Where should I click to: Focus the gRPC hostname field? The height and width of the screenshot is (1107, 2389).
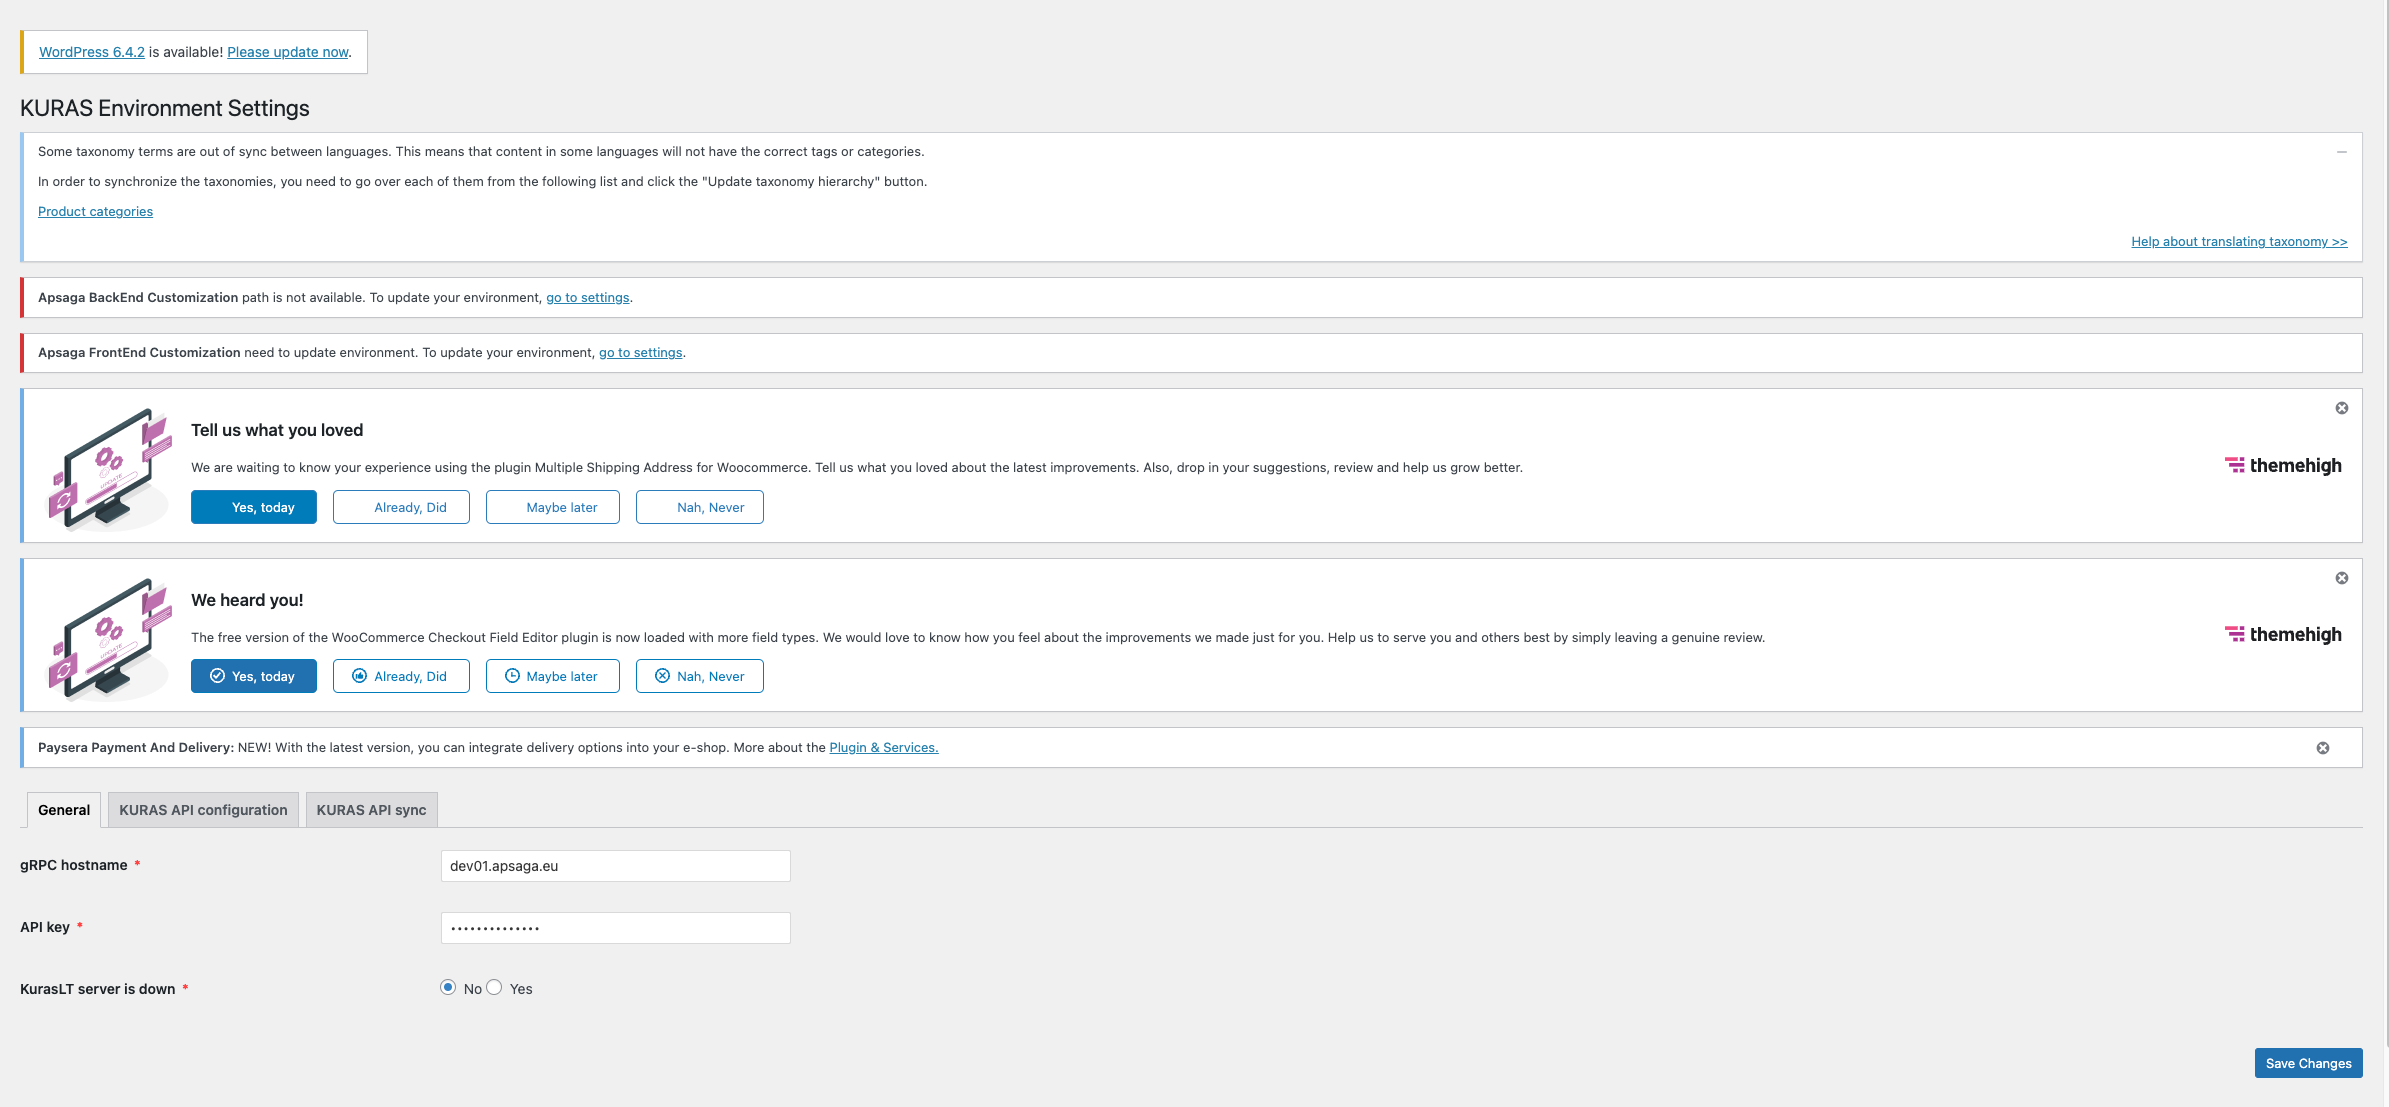point(616,866)
